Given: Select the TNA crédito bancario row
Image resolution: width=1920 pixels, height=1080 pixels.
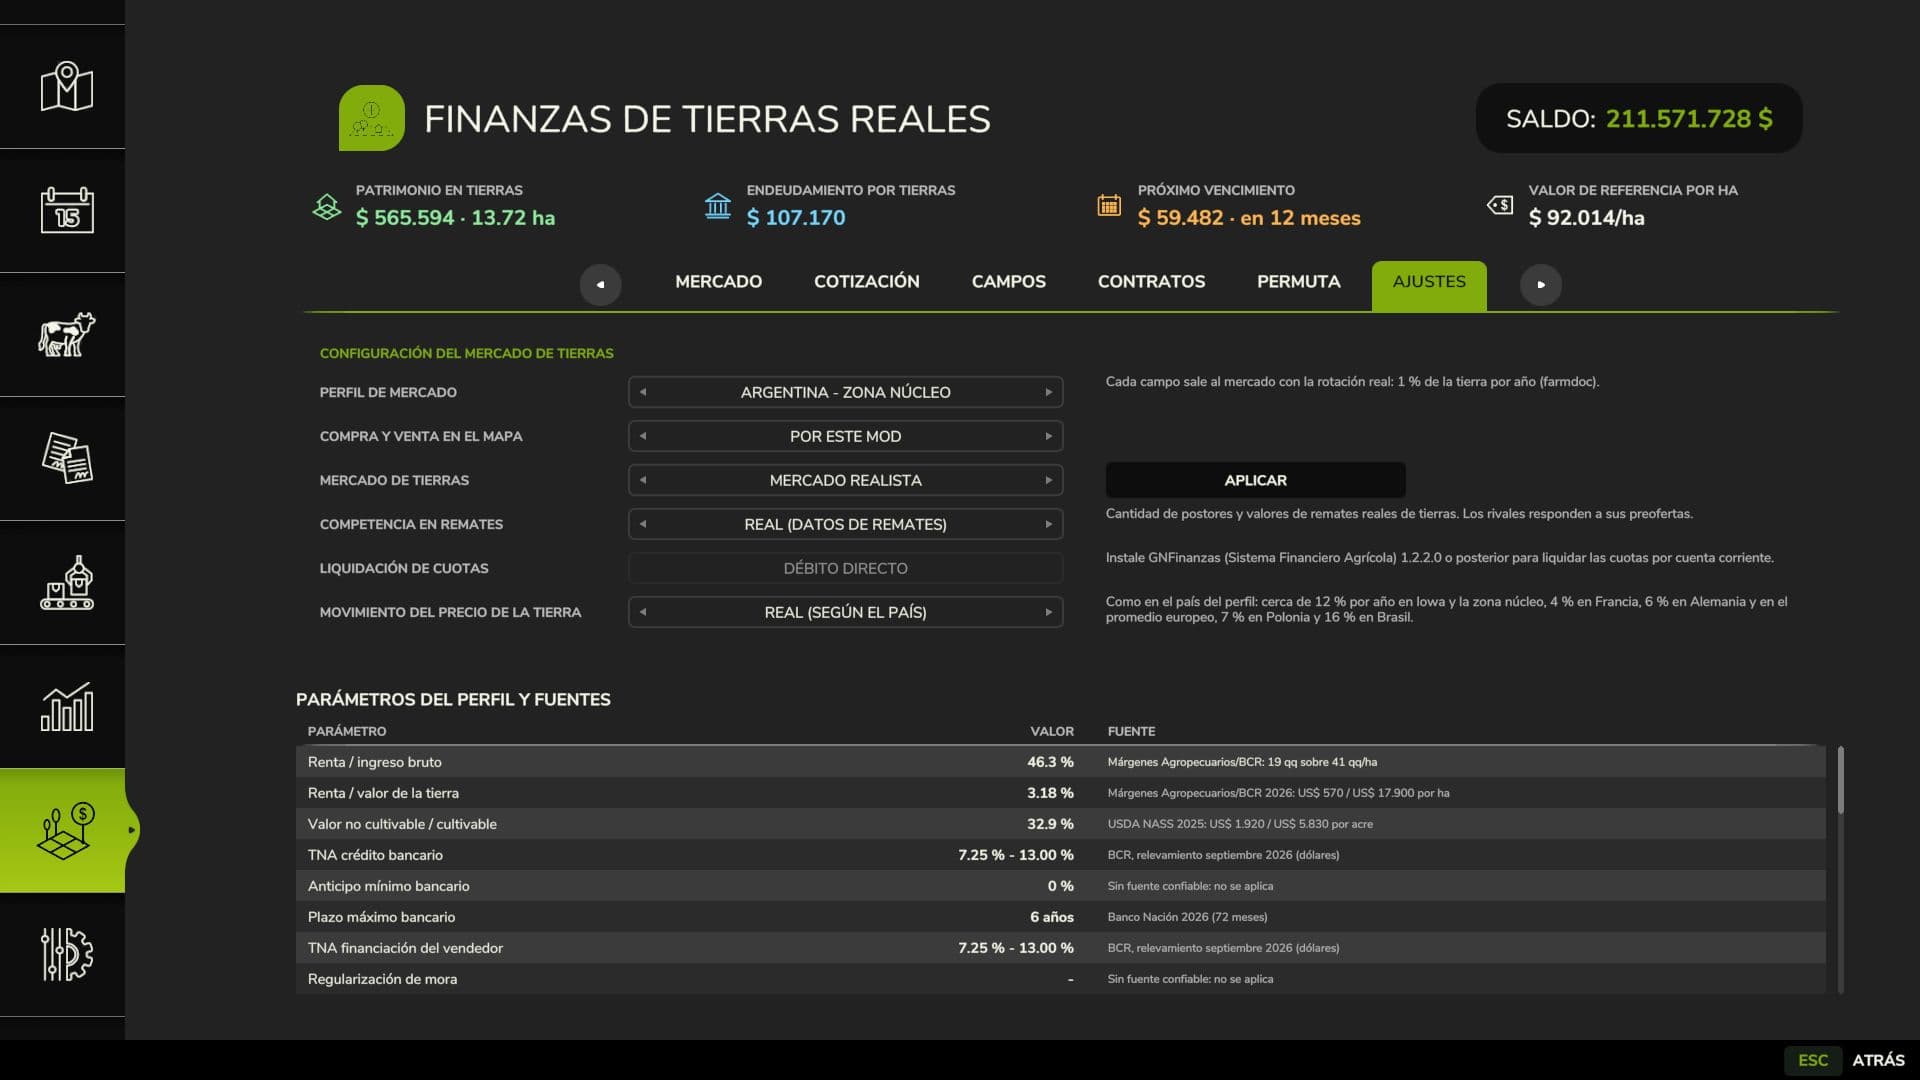Looking at the screenshot, I should tap(1061, 855).
